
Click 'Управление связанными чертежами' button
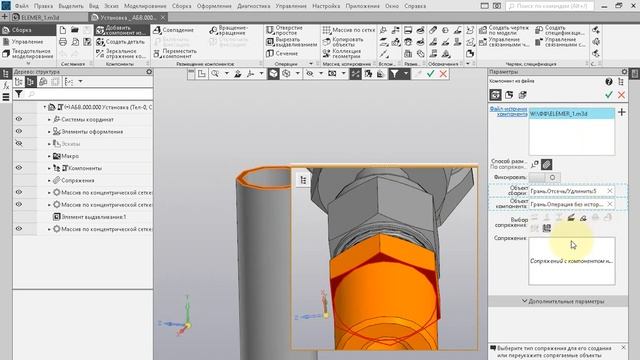click(x=504, y=42)
